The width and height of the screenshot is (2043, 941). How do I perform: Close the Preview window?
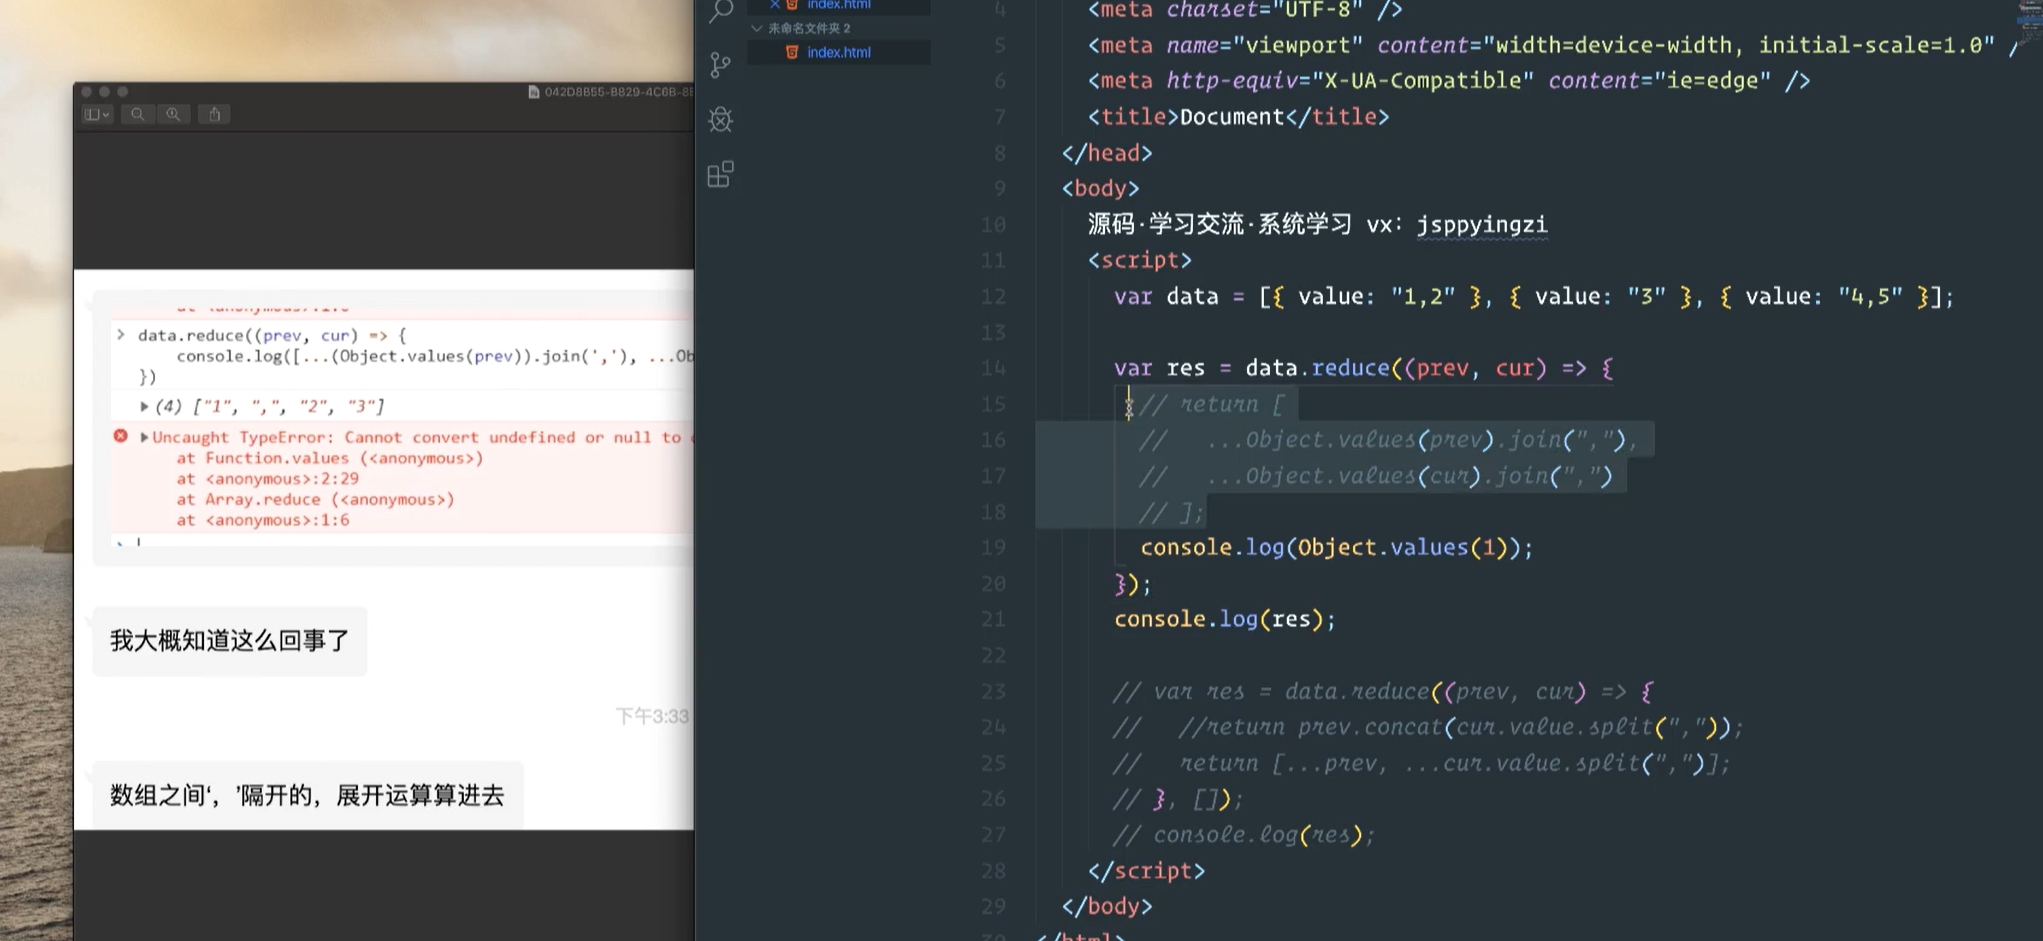87,92
